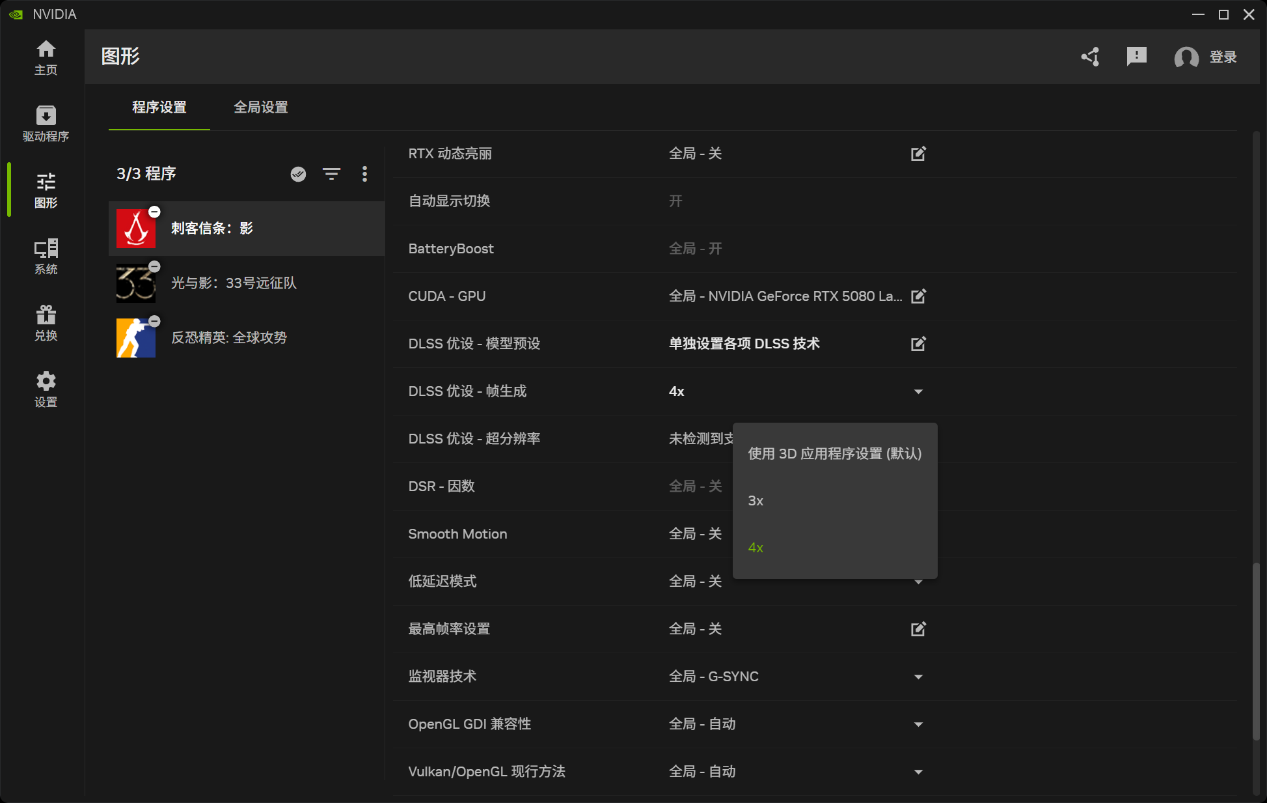Image resolution: width=1267 pixels, height=803 pixels.
Task: Expand the OpenGL GDI 兼容性 dropdown
Action: 918,723
